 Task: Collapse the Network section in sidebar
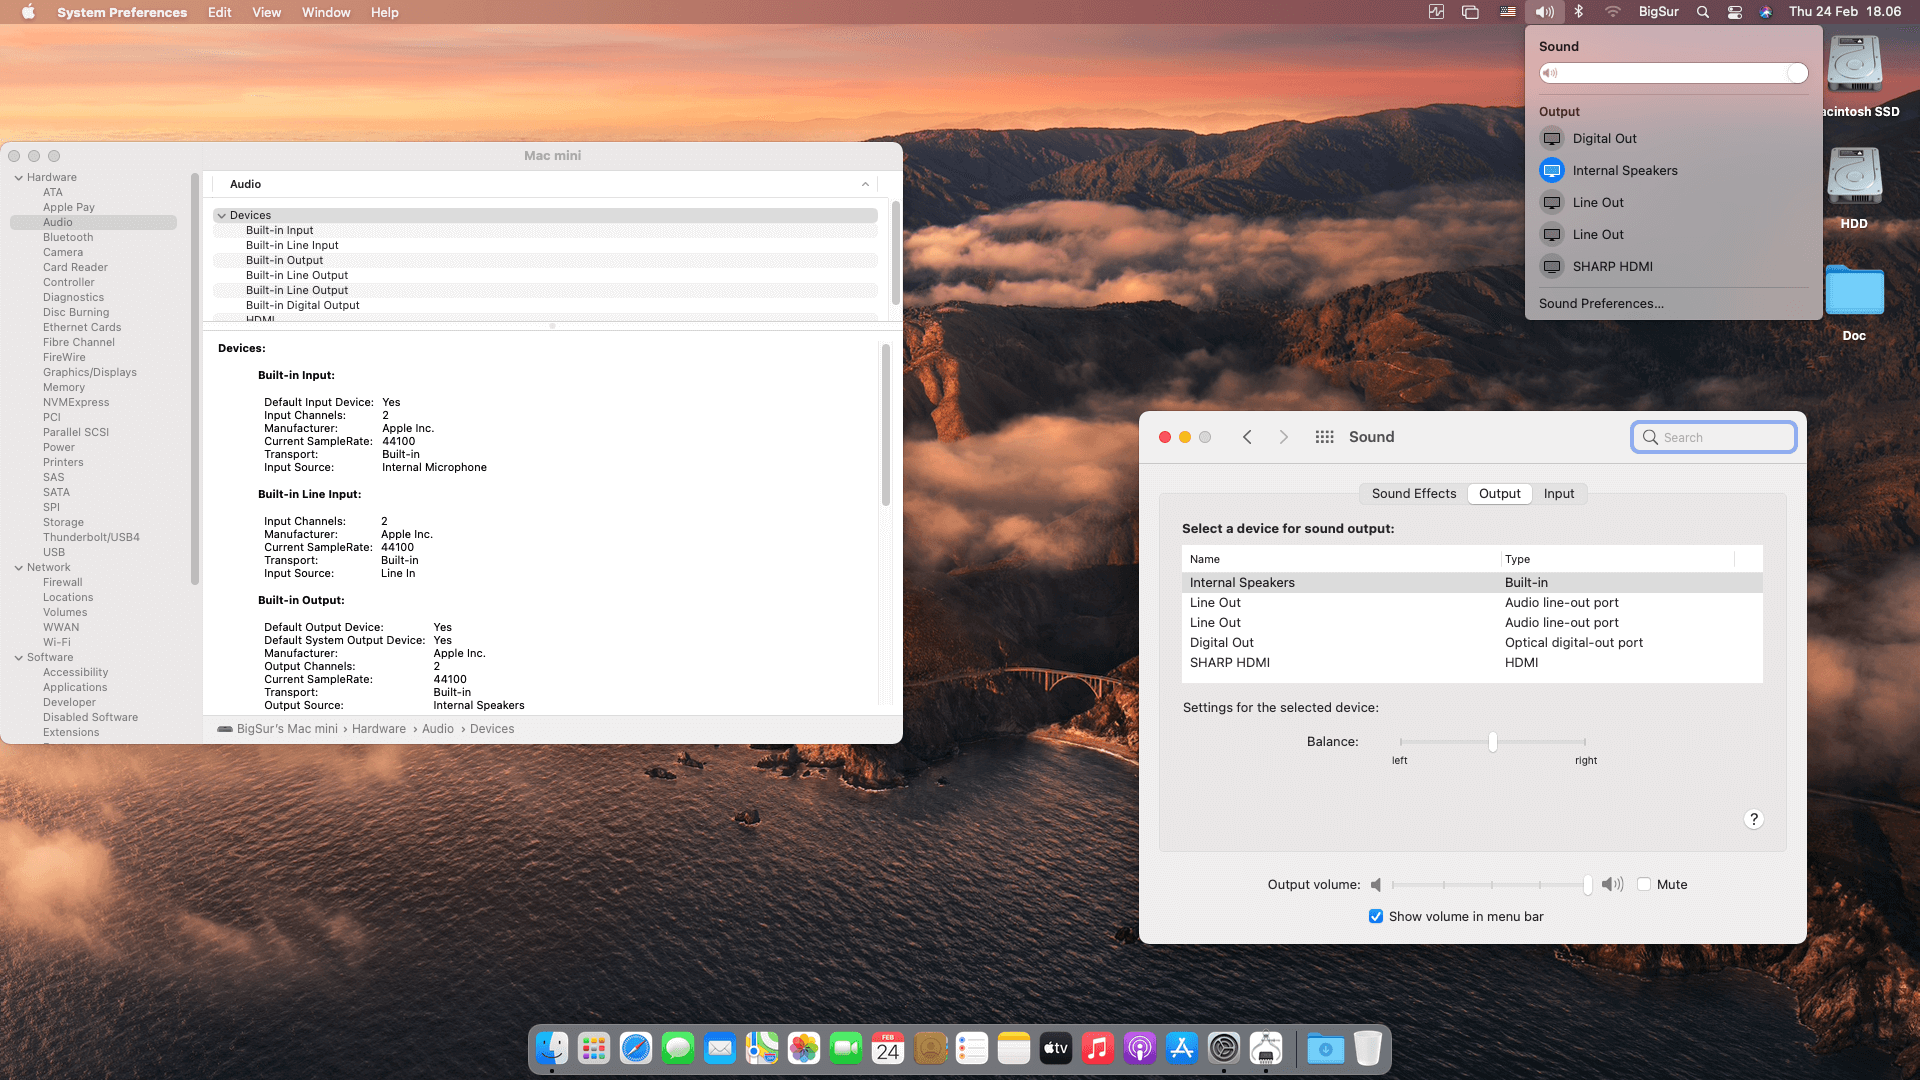(x=19, y=567)
